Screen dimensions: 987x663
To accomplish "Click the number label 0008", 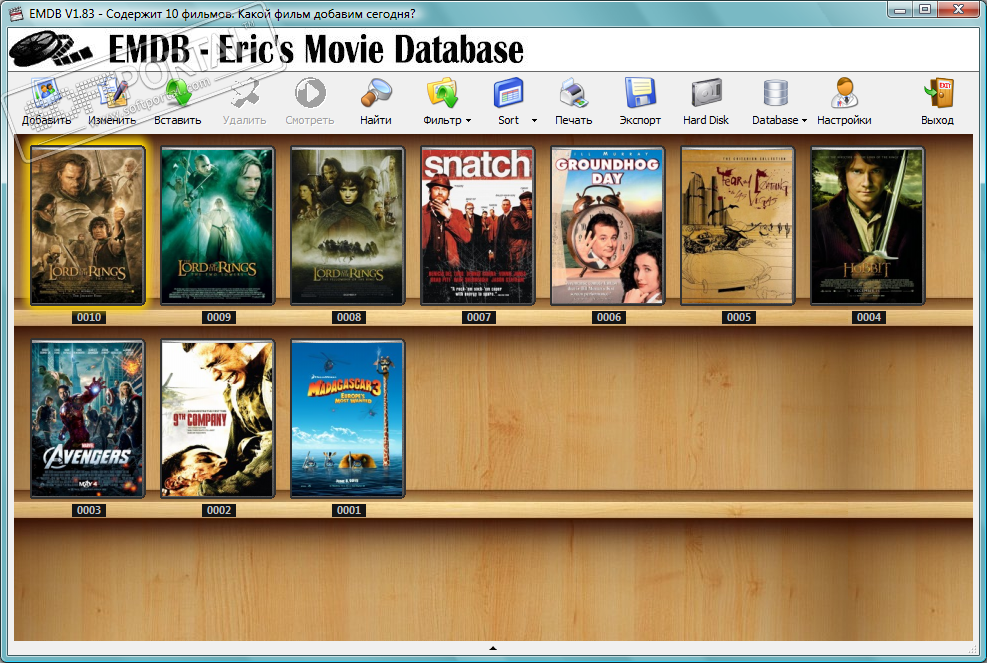I will point(349,317).
